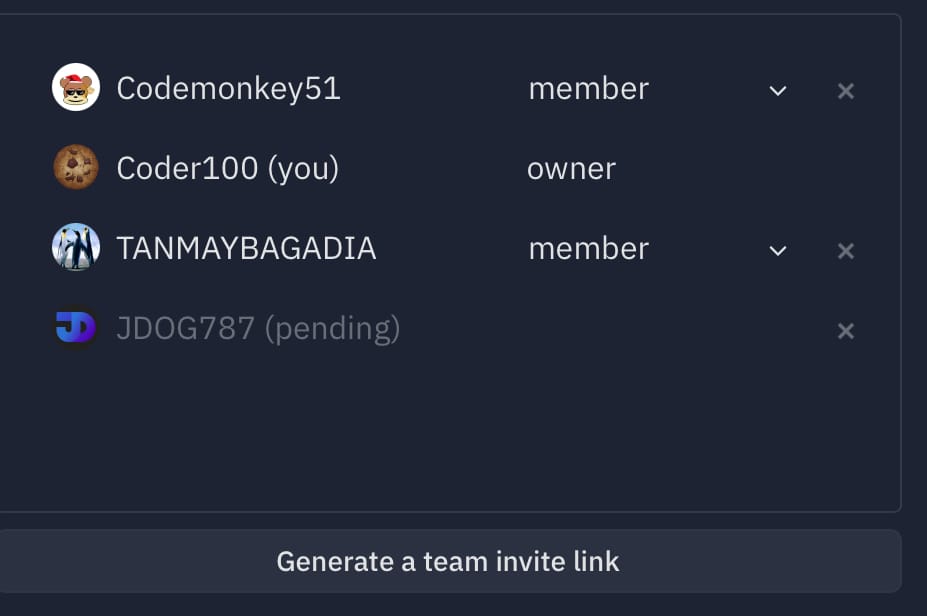Click the (you) label beside Coder100
Screen dimensions: 927x616
(x=303, y=169)
